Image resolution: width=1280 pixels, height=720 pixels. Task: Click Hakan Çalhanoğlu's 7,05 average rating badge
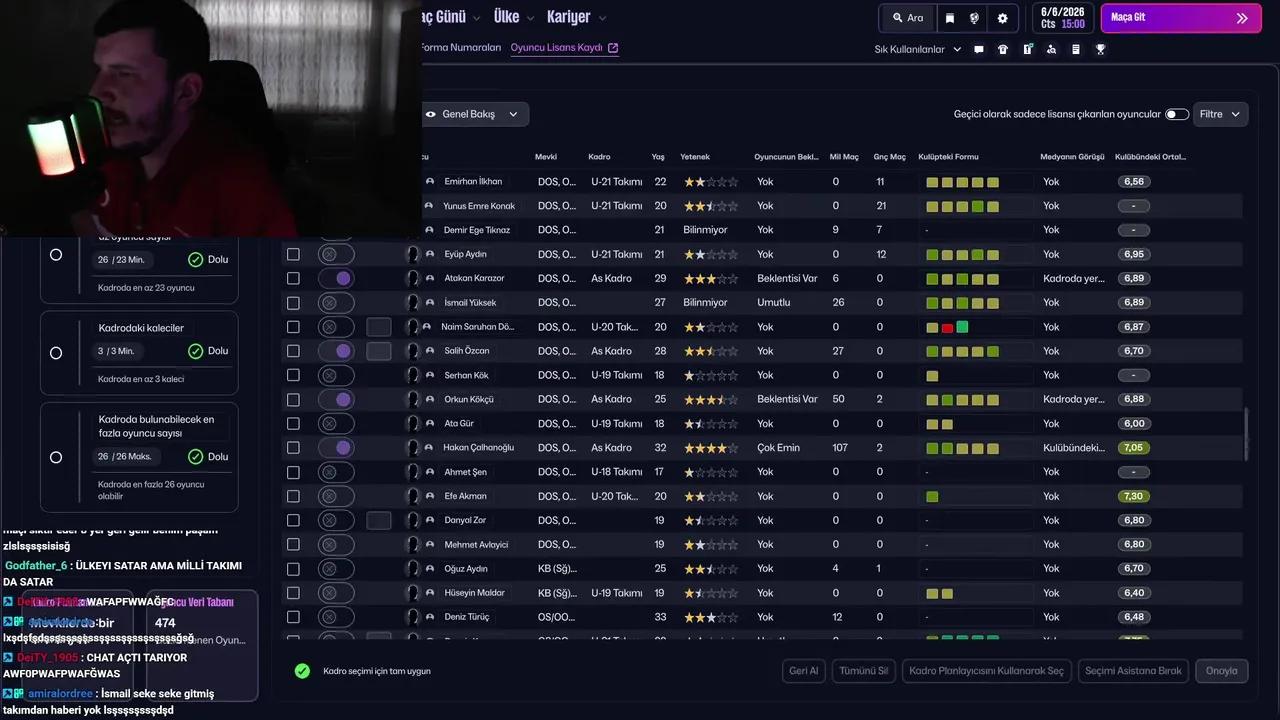pyautogui.click(x=1133, y=448)
